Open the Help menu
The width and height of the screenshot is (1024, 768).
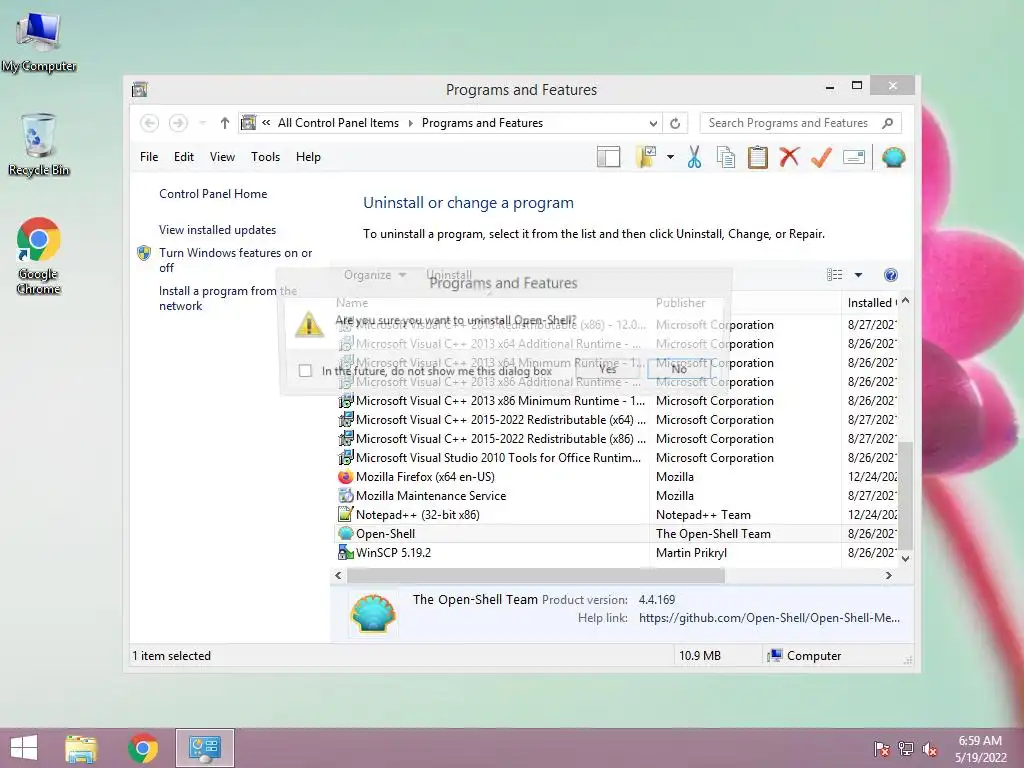click(308, 157)
